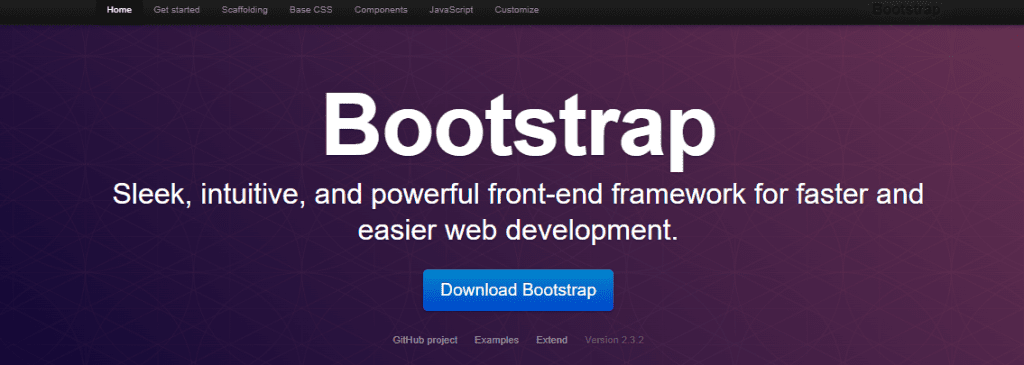Click the 'Sleek, intuitive, and powerful' tagline

(x=518, y=213)
